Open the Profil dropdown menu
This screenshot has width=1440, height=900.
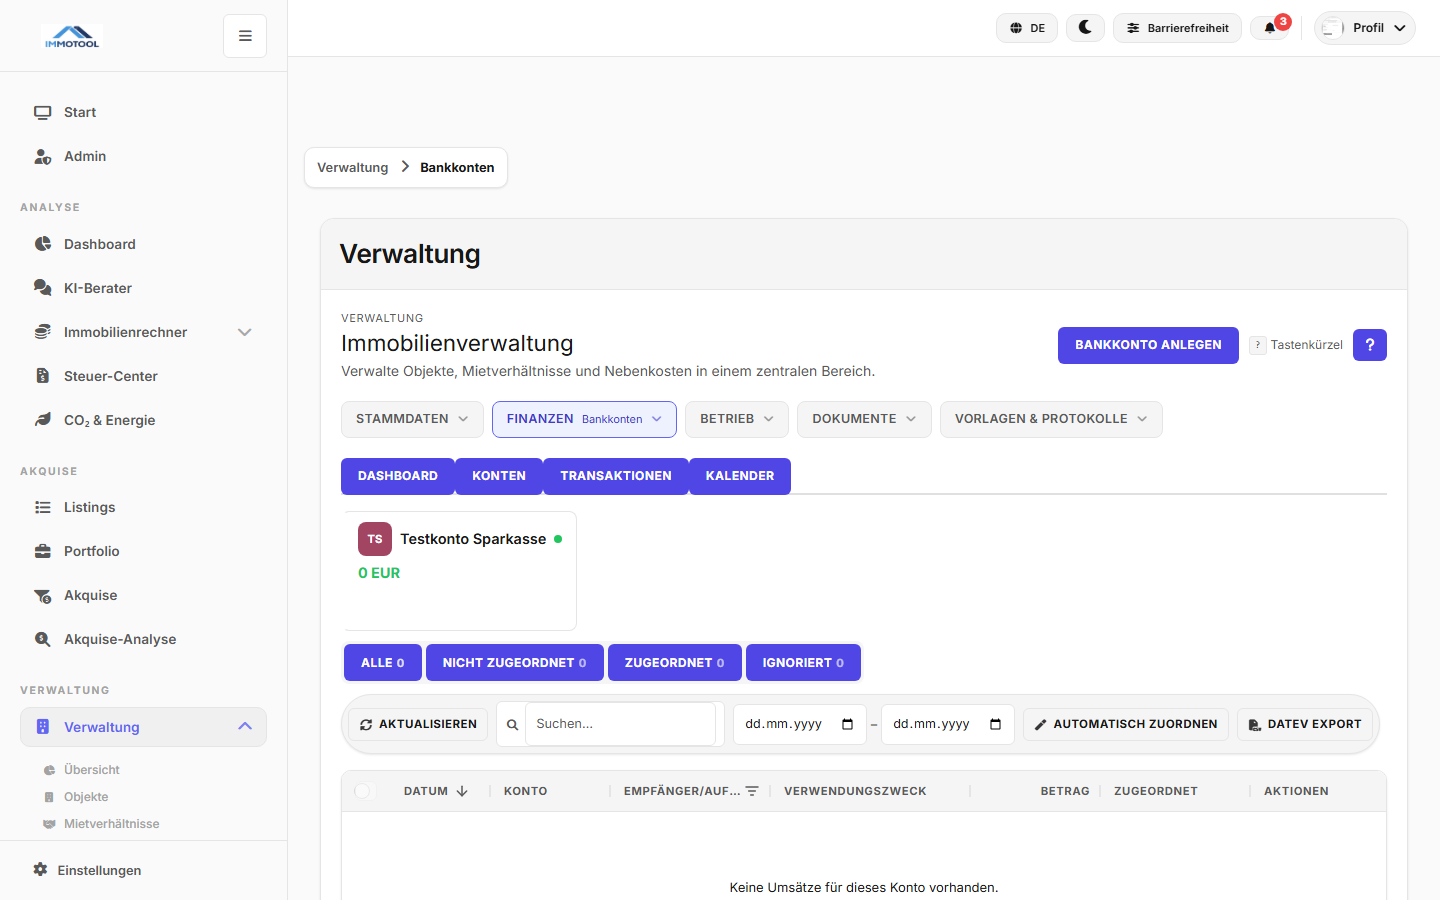point(1365,28)
